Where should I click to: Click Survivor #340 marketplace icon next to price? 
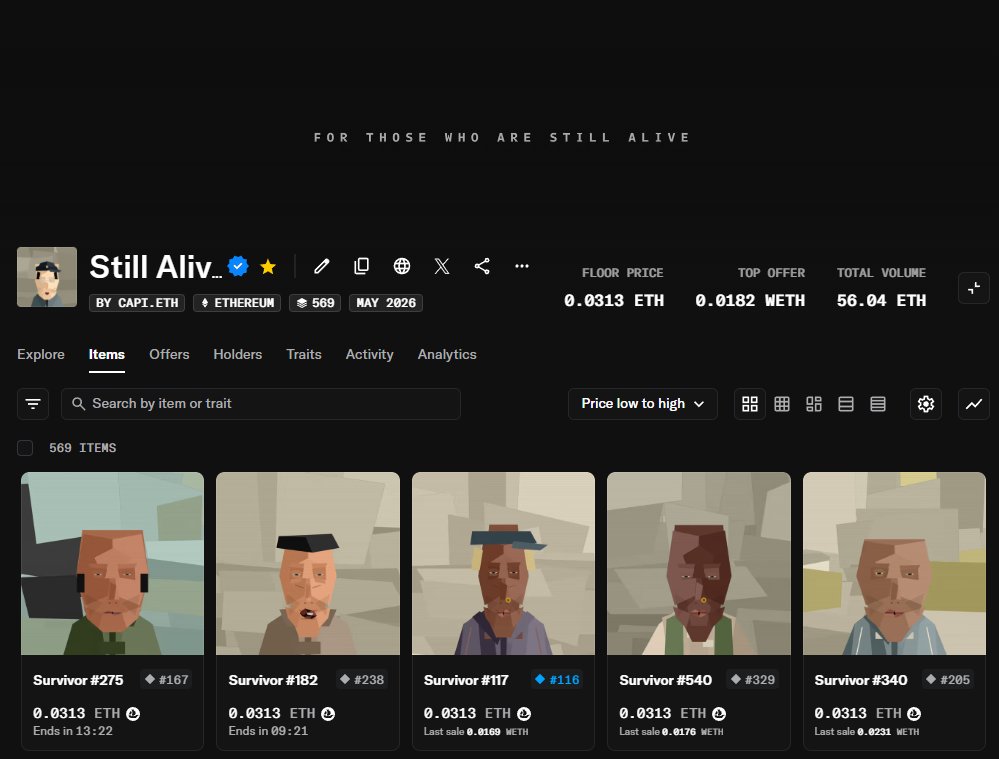(x=914, y=714)
